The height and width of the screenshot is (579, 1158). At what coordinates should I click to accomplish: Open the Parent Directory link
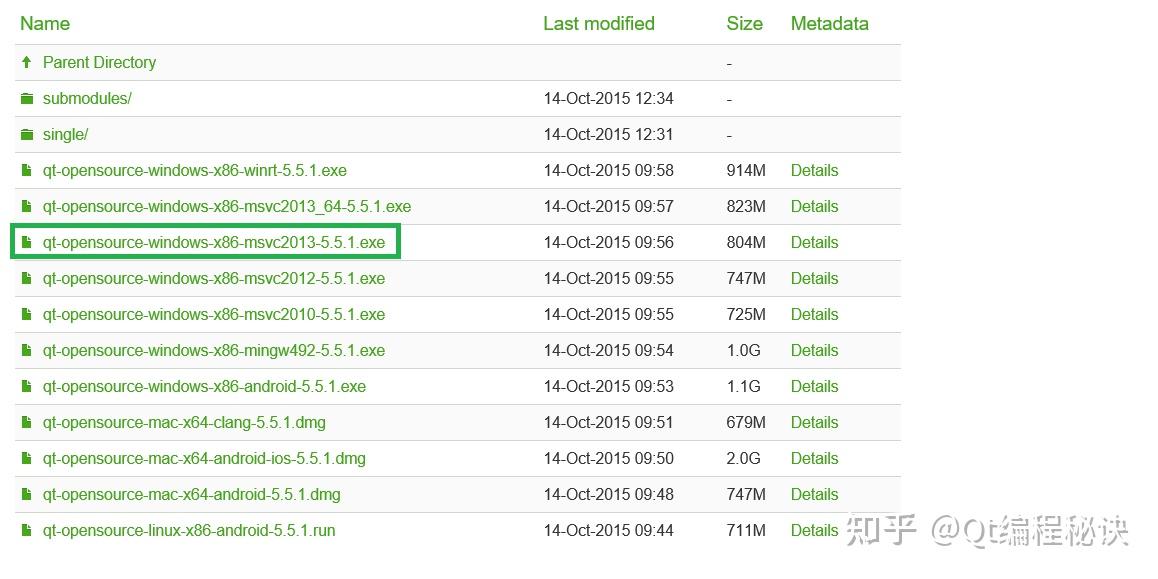point(99,62)
